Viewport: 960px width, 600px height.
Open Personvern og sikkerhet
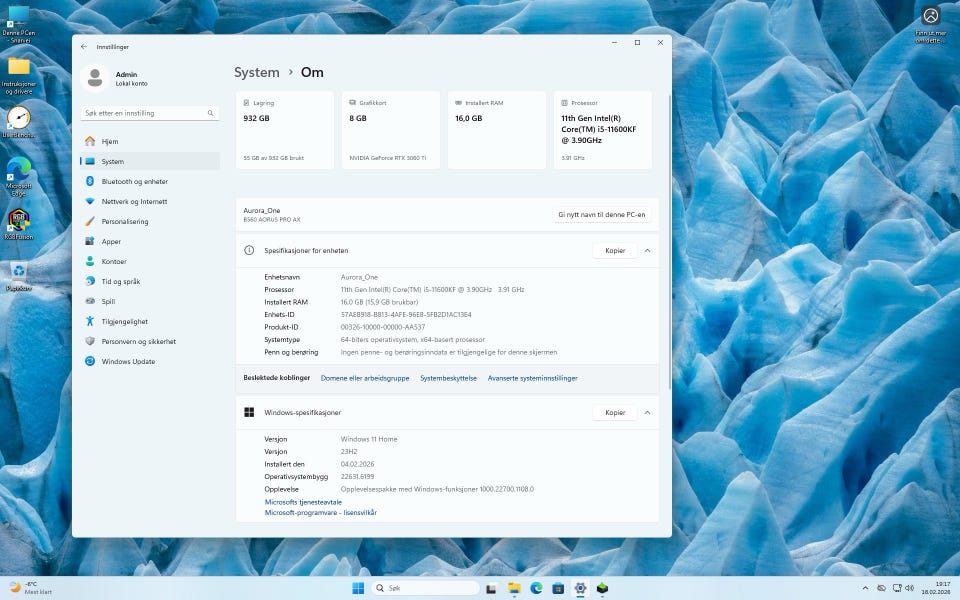[x=149, y=342]
